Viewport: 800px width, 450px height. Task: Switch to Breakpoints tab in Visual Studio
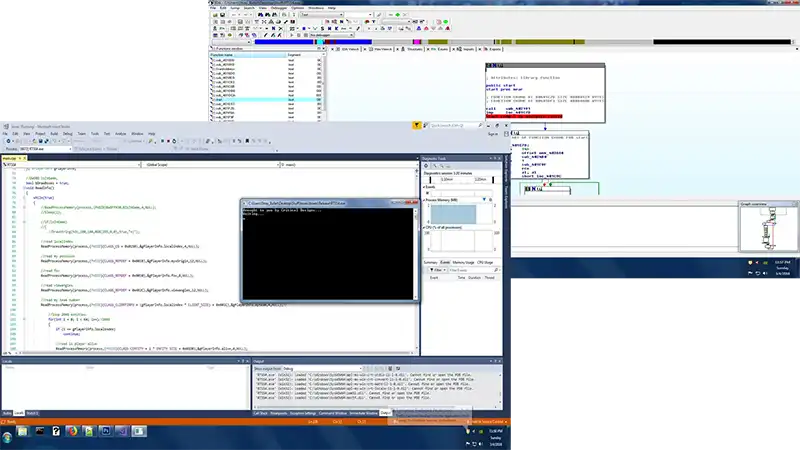pos(279,413)
